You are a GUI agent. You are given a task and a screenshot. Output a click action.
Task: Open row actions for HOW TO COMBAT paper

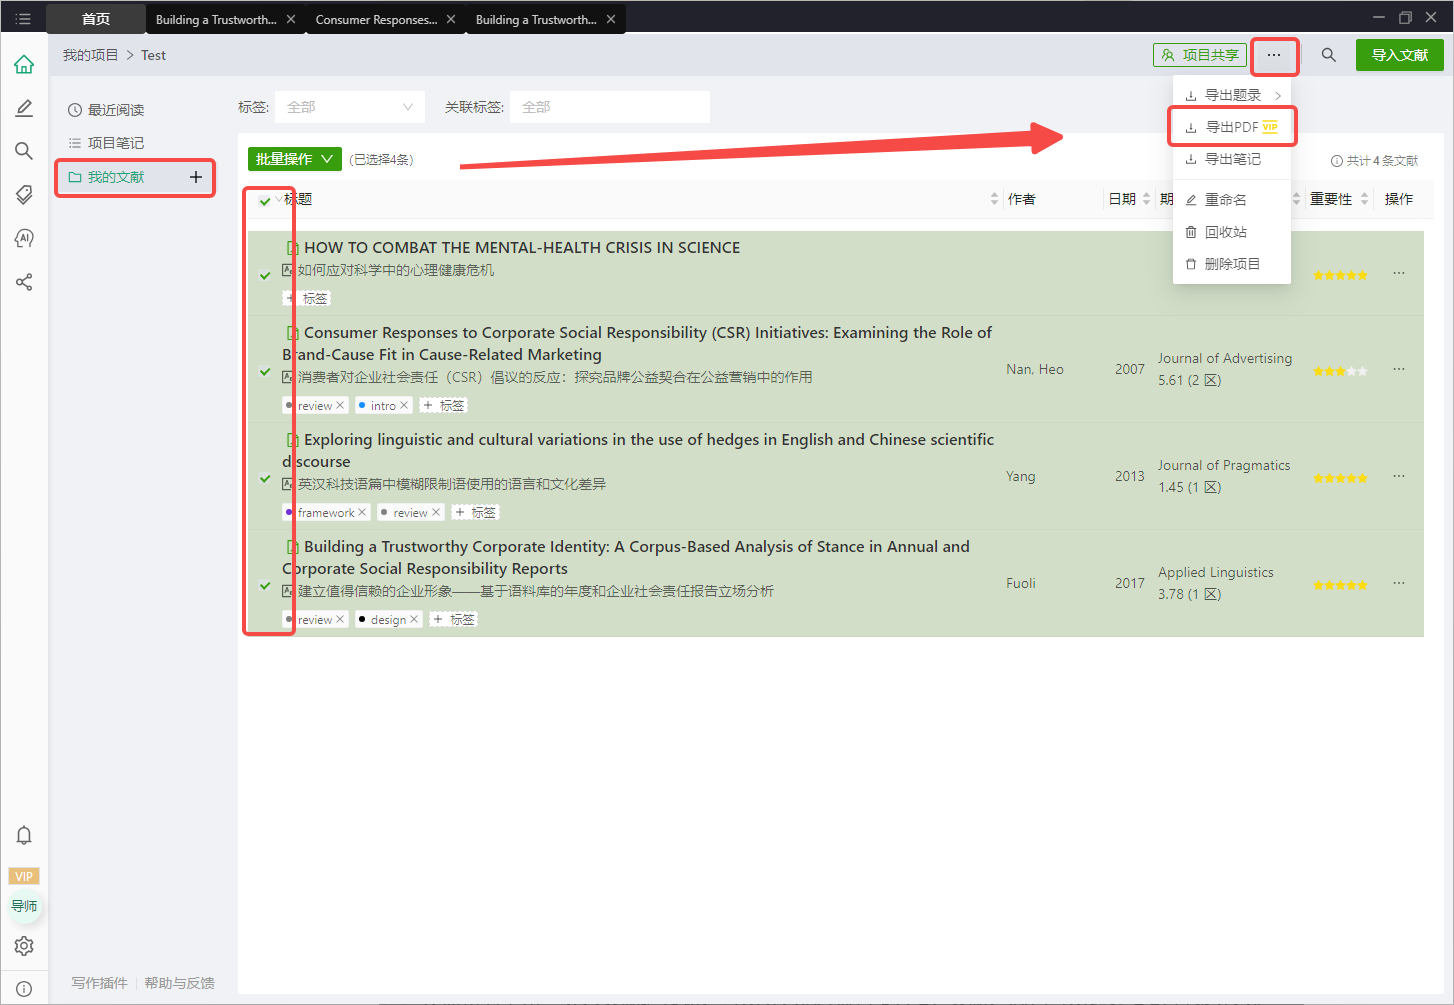coord(1399,273)
